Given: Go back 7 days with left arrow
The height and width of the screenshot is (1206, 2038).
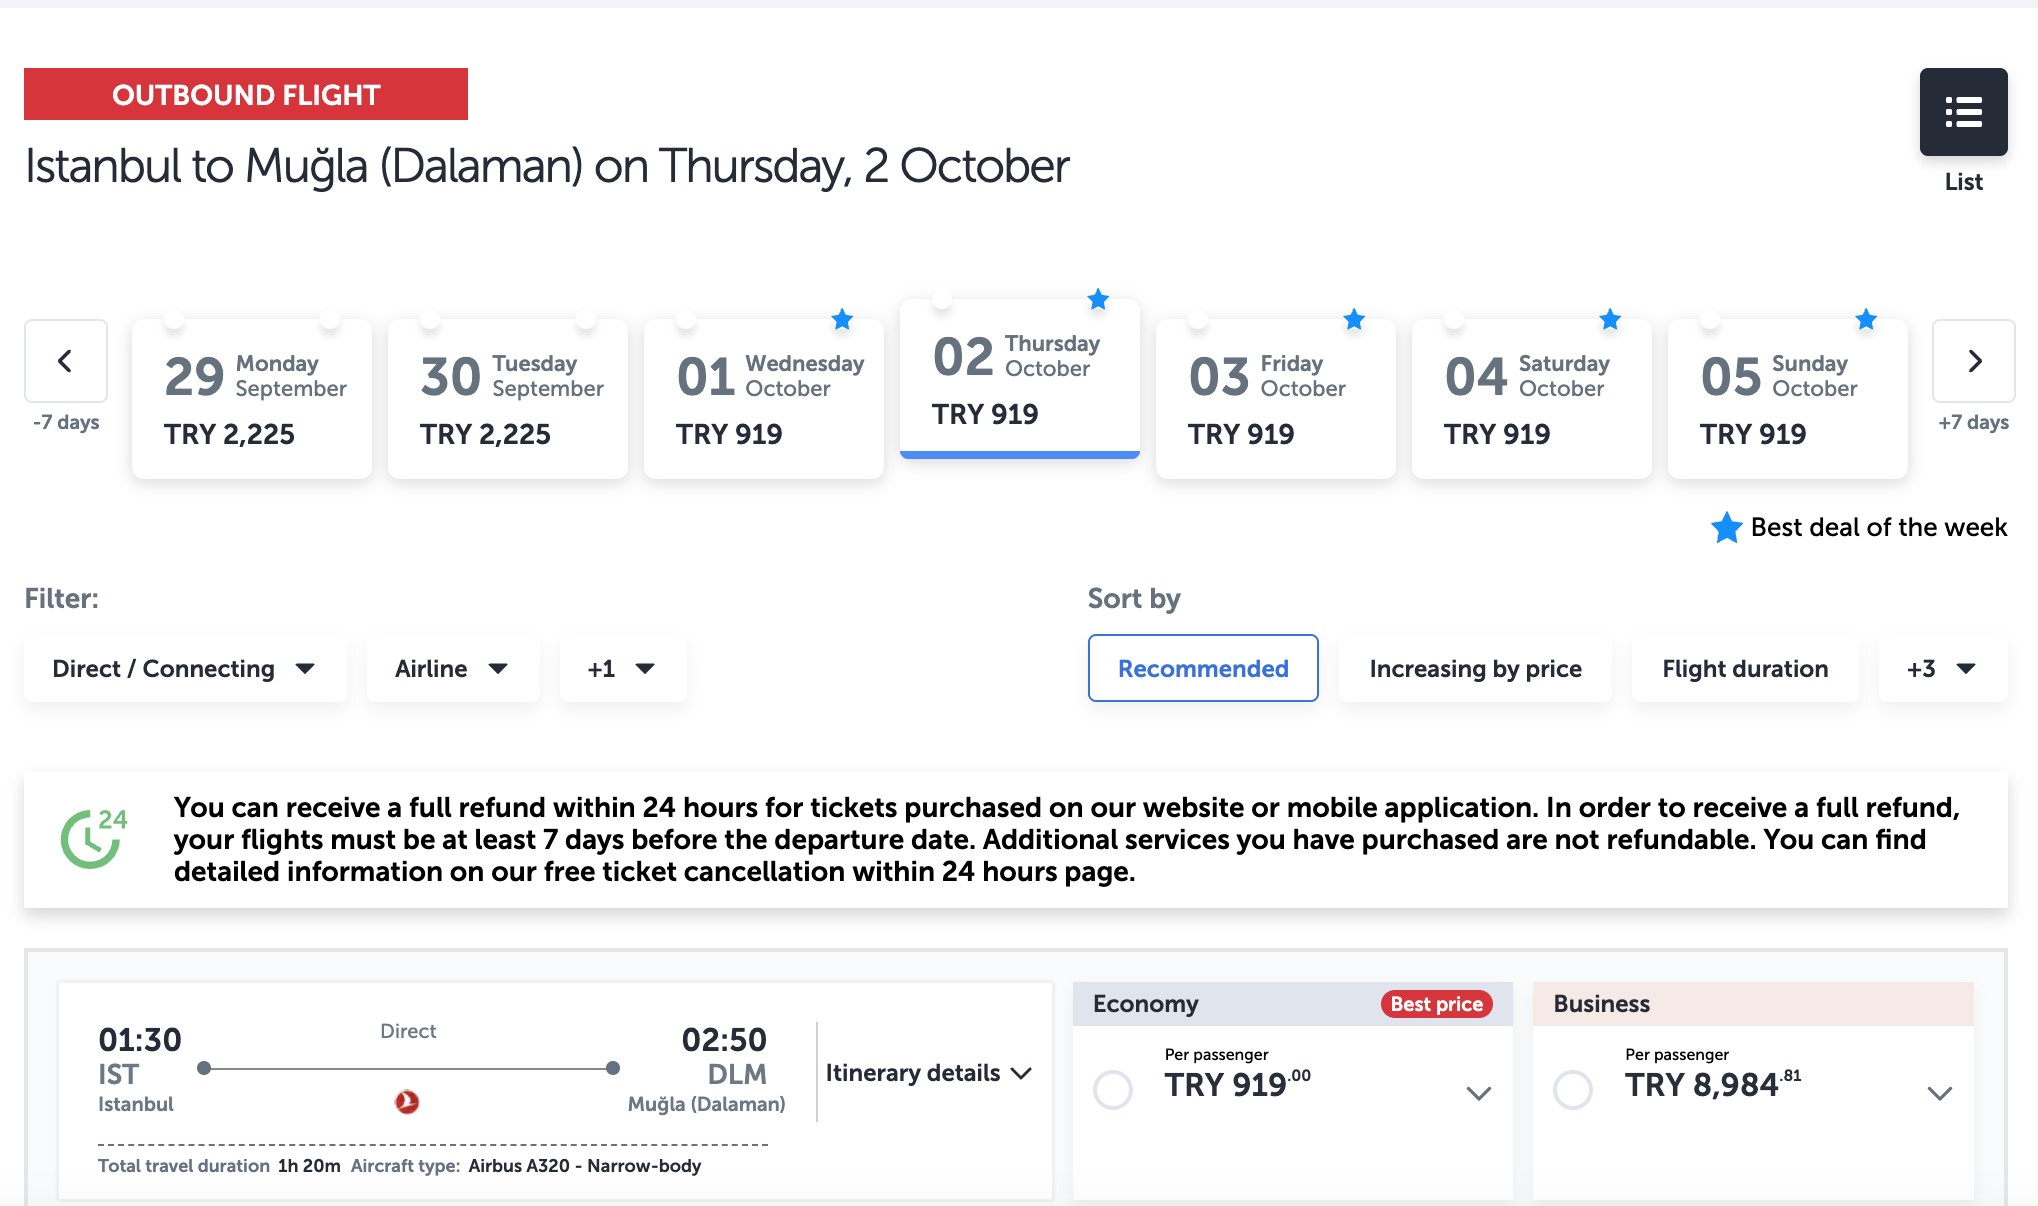Looking at the screenshot, I should tap(66, 361).
